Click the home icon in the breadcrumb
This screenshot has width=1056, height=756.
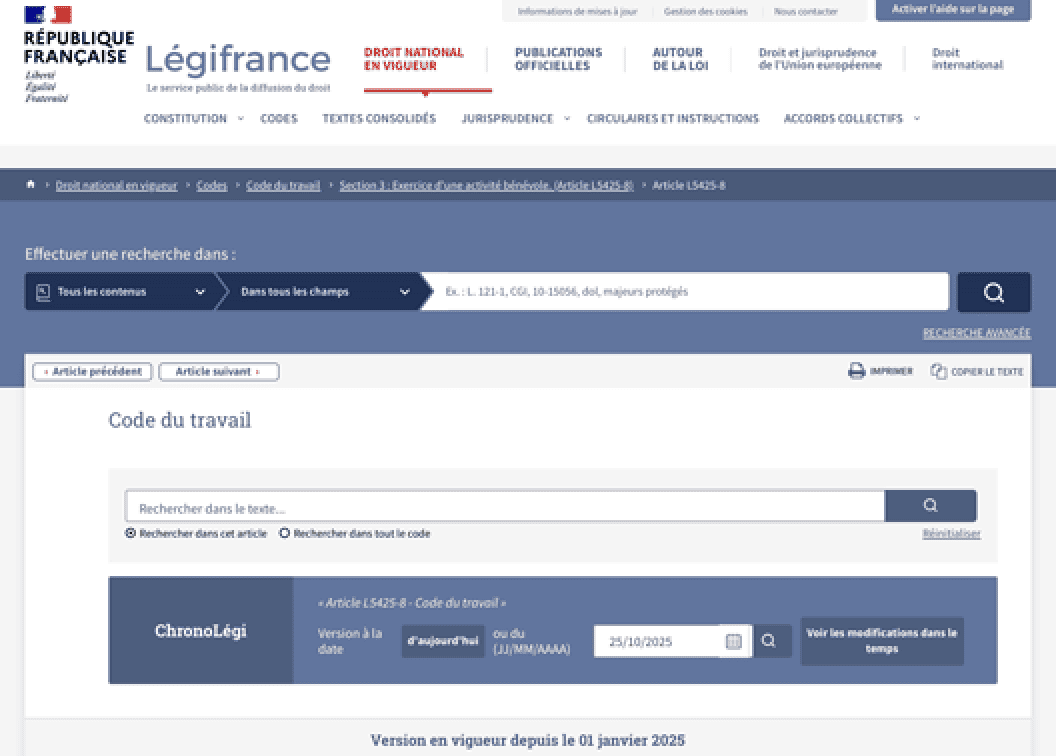point(29,184)
